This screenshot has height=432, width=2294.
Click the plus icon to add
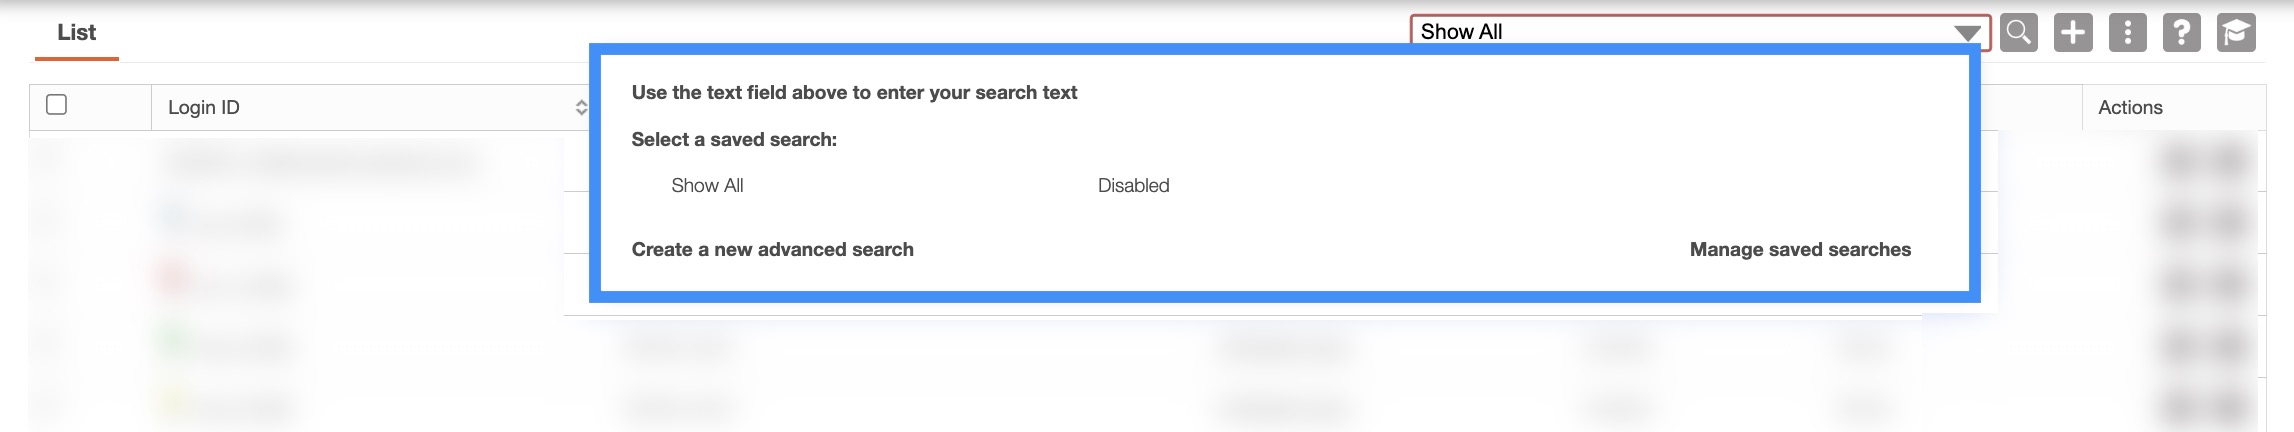[x=2072, y=32]
